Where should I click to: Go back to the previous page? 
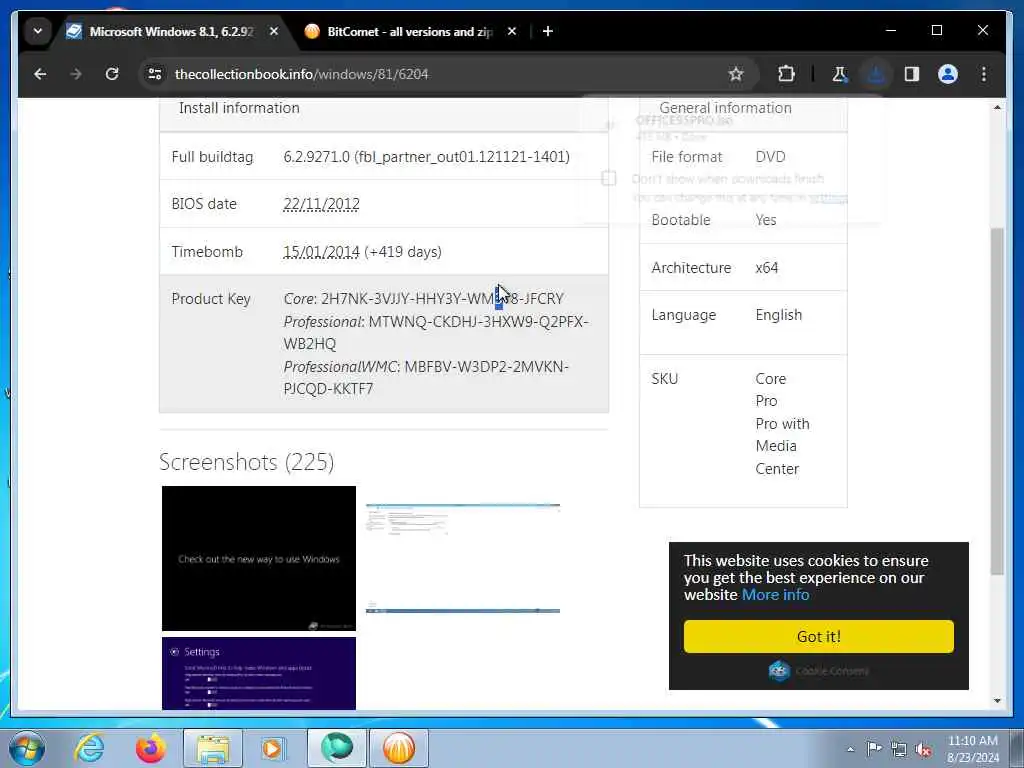(40, 74)
